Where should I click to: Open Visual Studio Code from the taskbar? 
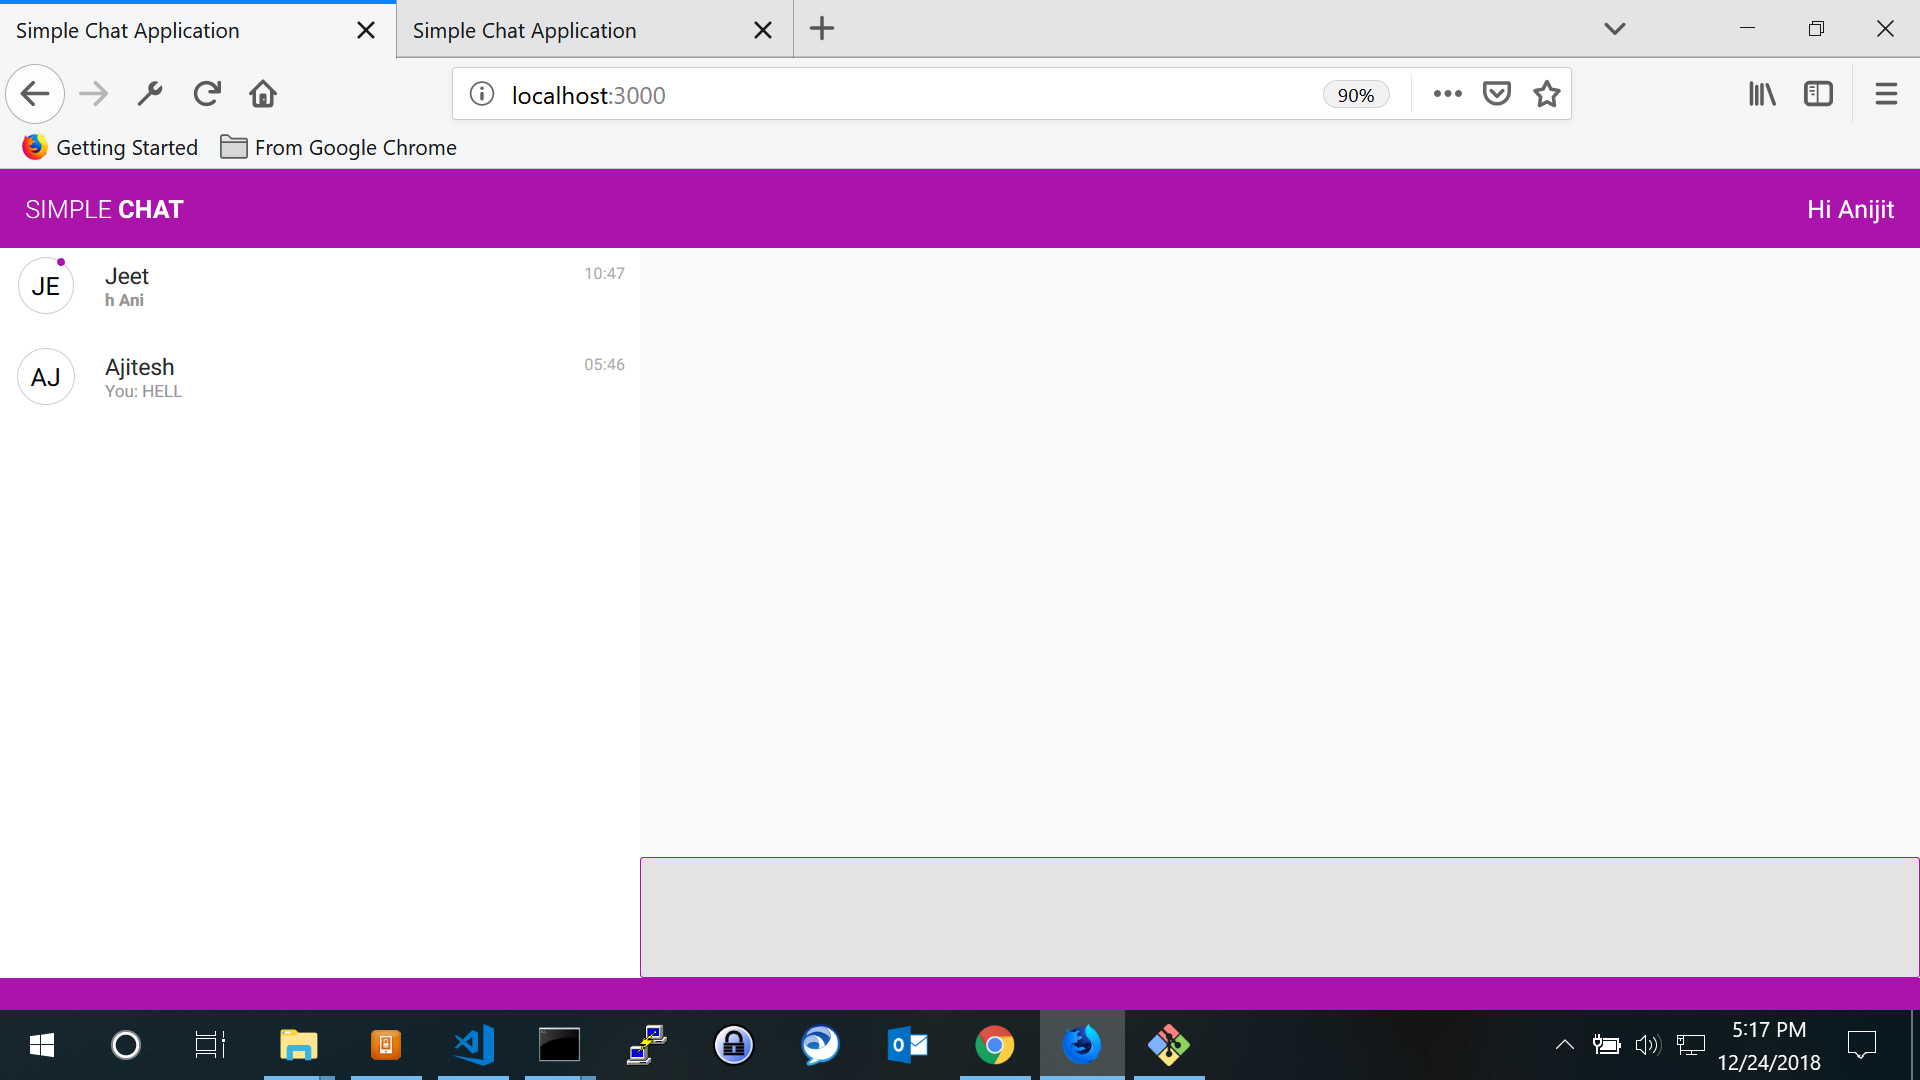pyautogui.click(x=473, y=1045)
